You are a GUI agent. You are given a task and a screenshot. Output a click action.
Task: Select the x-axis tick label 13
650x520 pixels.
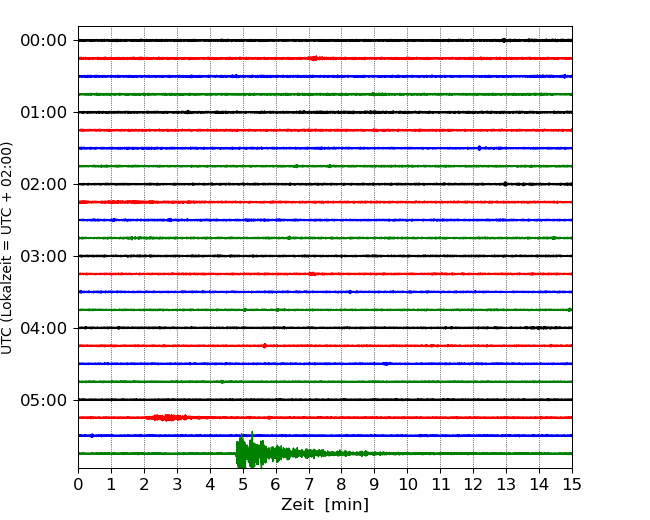click(506, 484)
